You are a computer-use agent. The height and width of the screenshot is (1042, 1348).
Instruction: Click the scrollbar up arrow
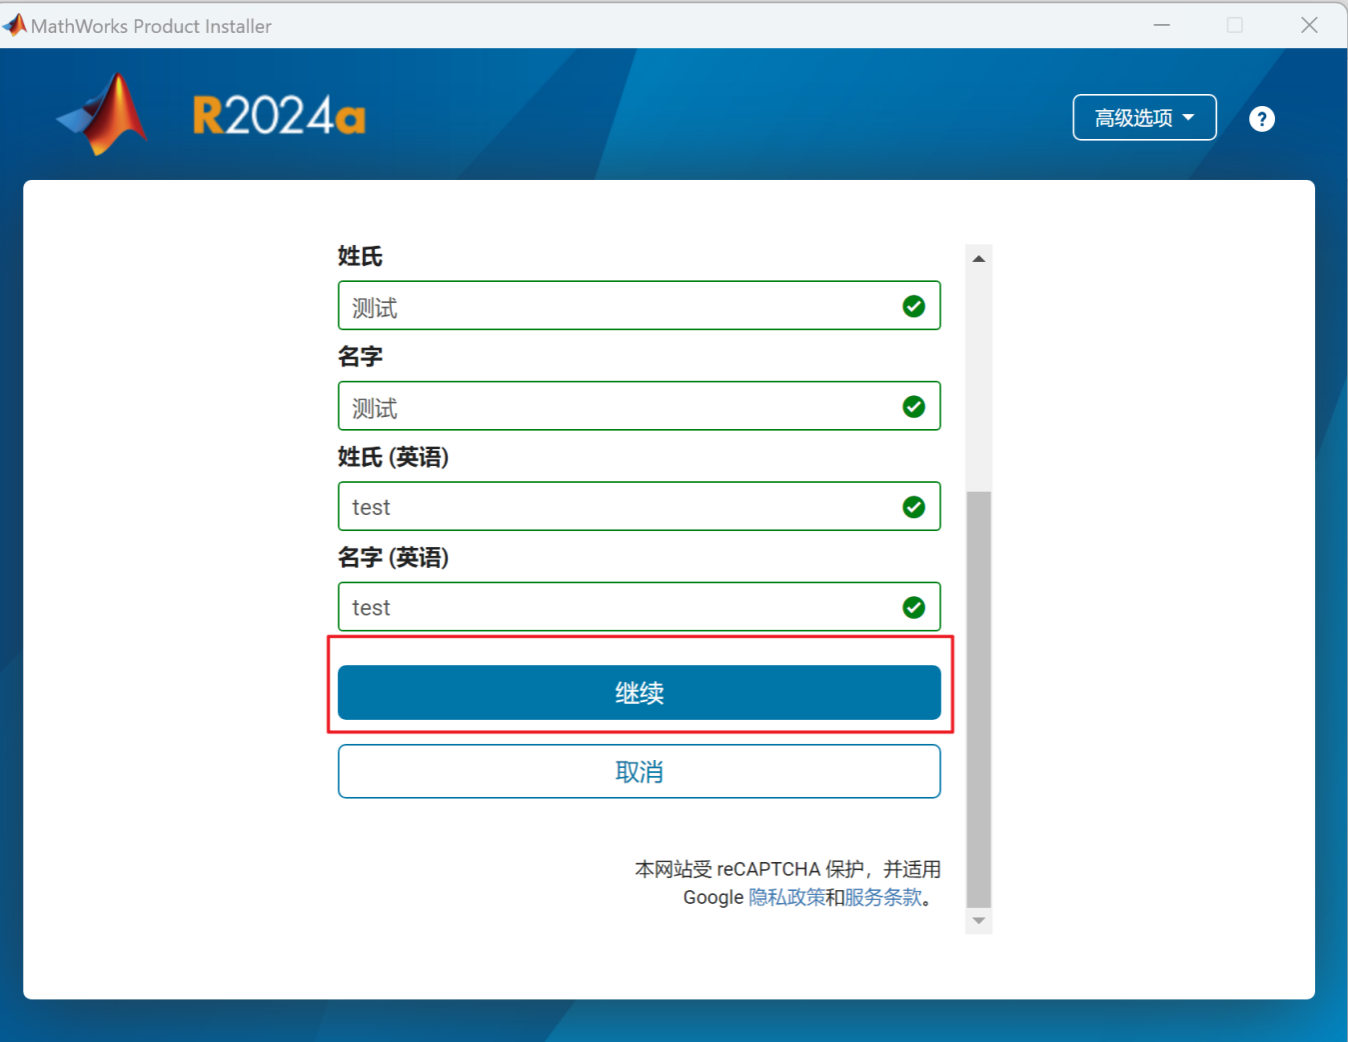(x=978, y=258)
